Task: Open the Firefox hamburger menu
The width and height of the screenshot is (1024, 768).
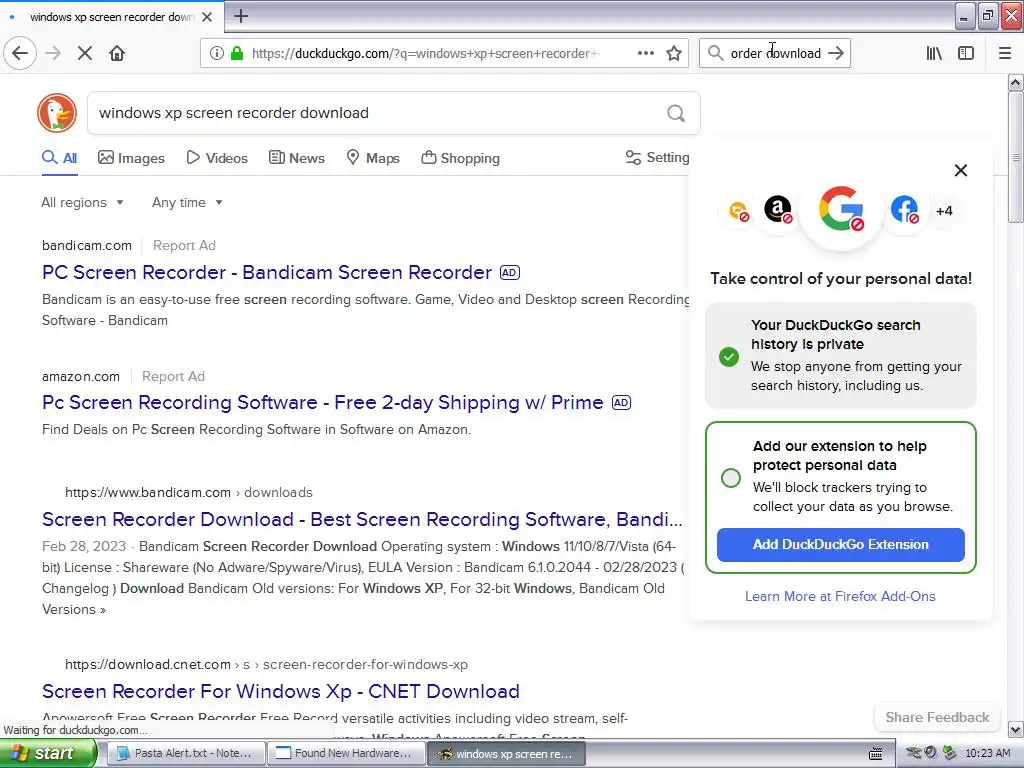Action: pos(1005,54)
